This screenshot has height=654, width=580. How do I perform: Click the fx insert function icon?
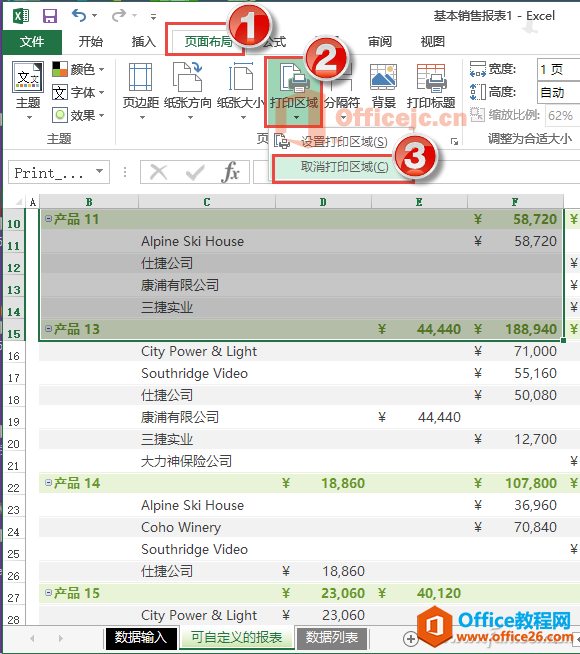coord(231,172)
